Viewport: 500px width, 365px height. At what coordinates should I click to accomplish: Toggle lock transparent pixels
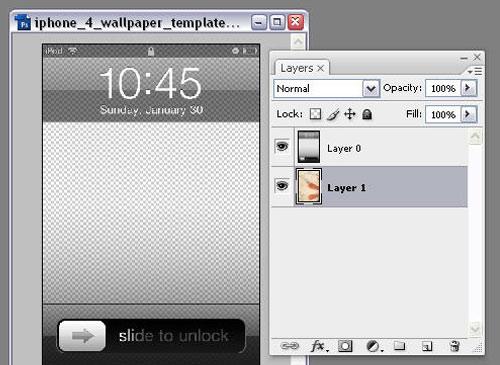click(x=315, y=114)
